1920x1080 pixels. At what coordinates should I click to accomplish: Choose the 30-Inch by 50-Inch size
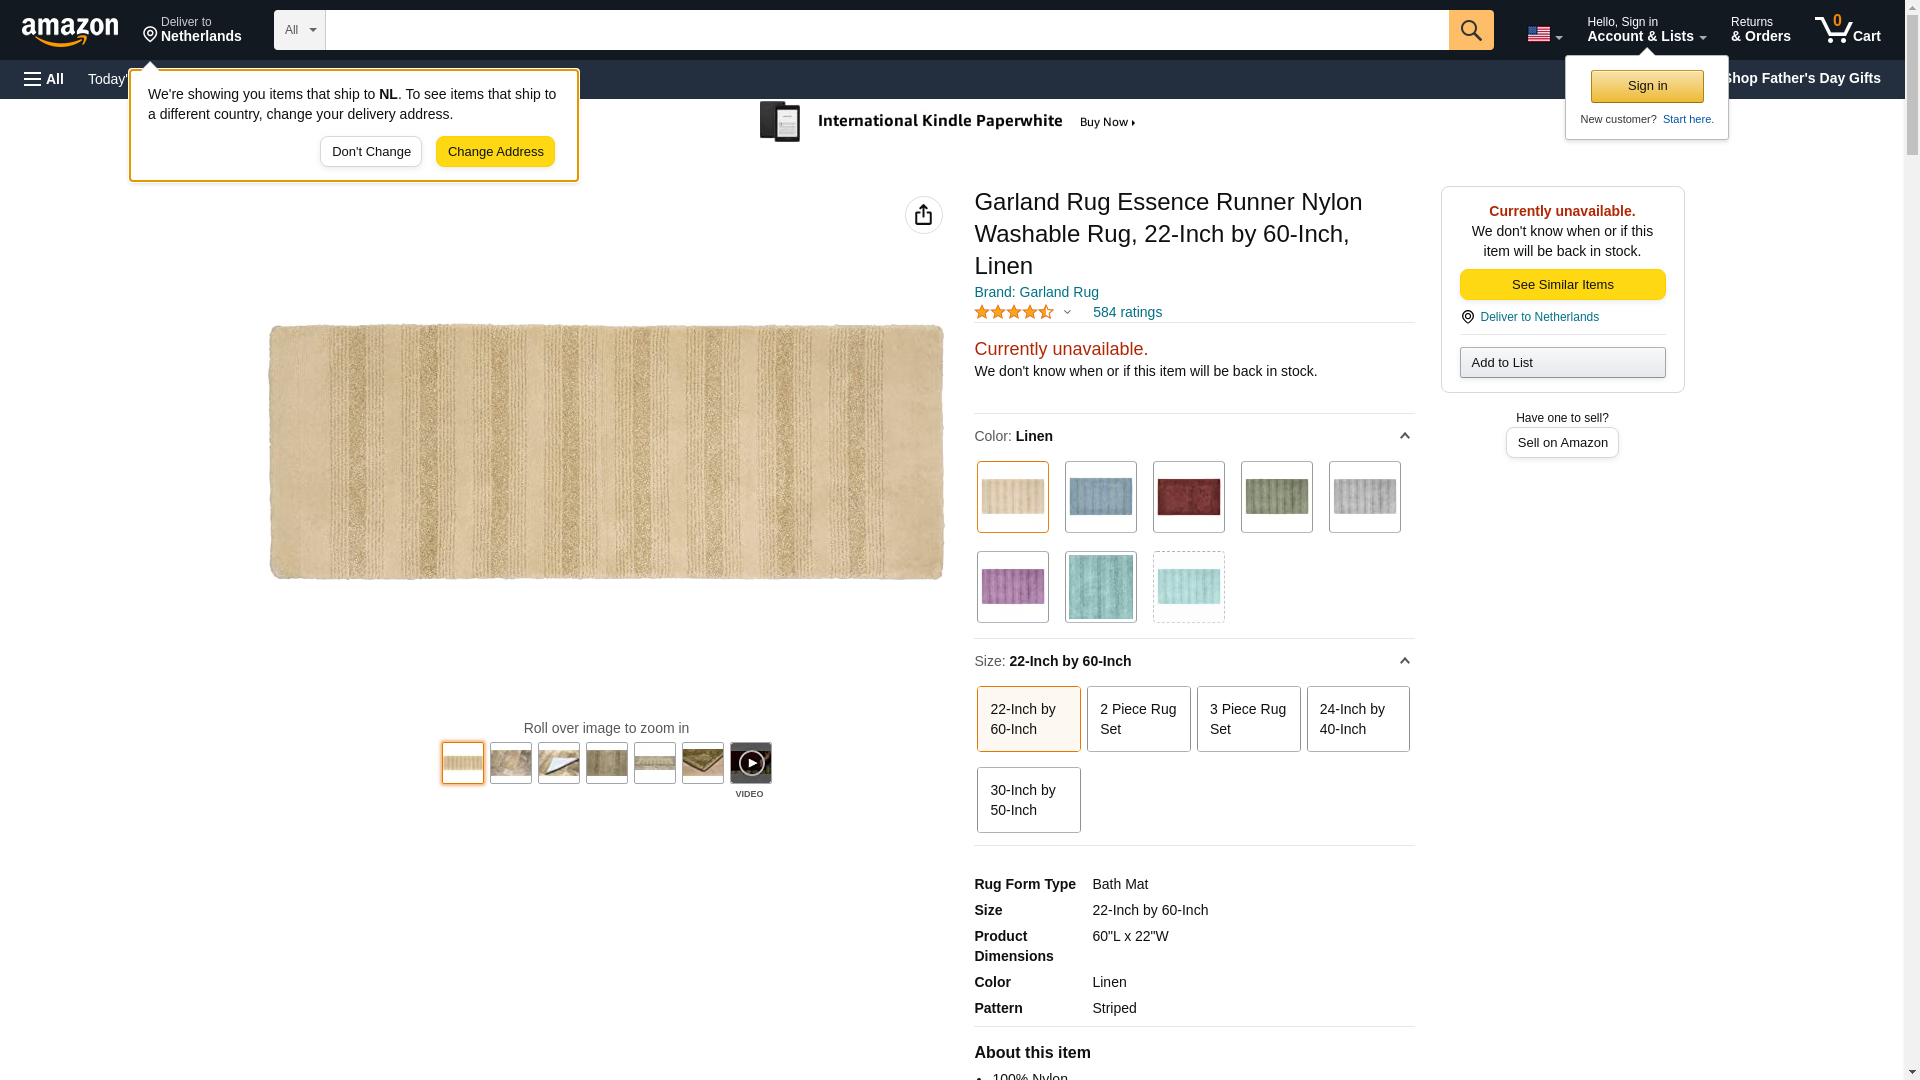(1028, 800)
